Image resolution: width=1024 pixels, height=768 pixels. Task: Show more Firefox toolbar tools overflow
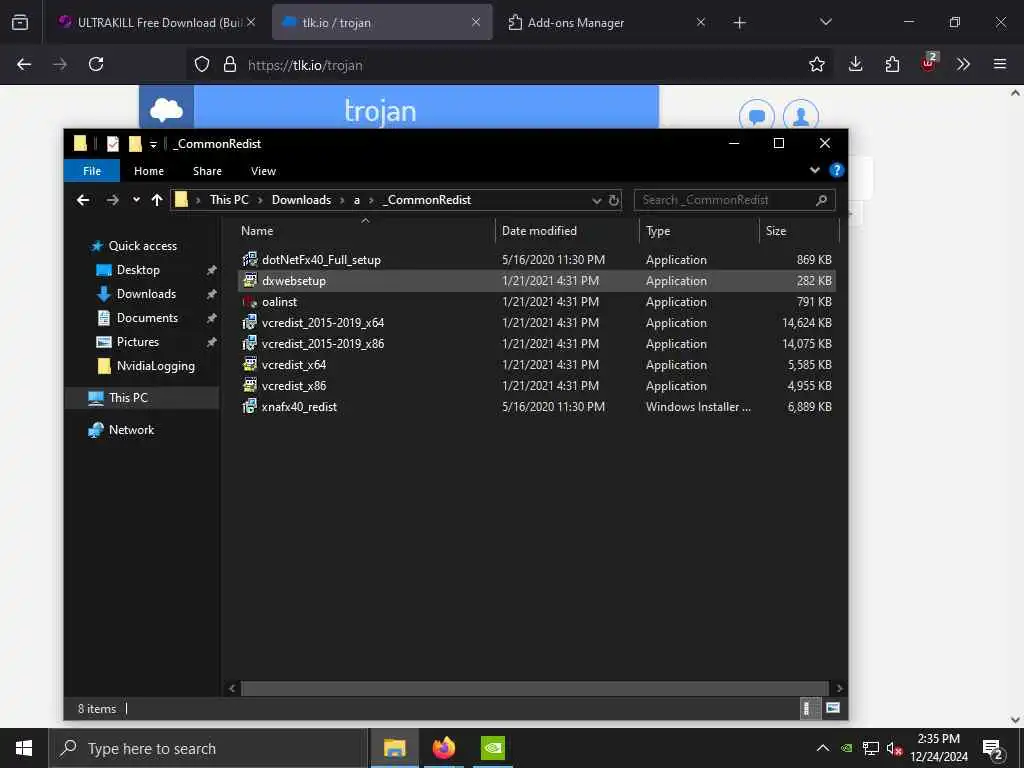(963, 64)
